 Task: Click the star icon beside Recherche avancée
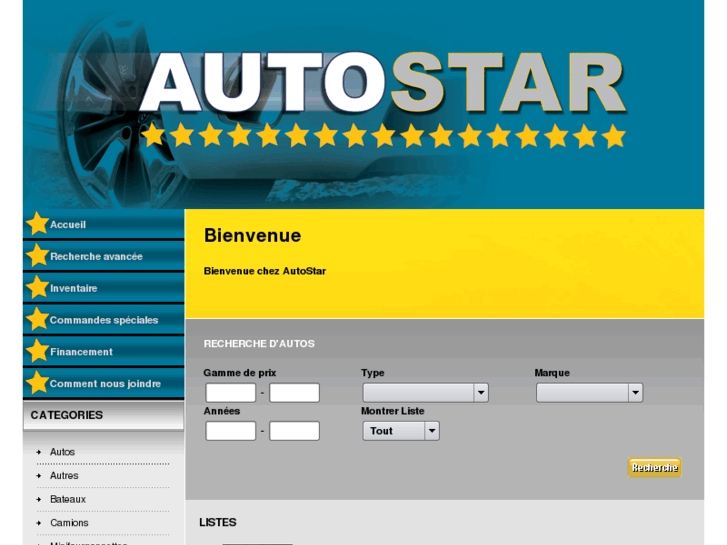coord(38,256)
